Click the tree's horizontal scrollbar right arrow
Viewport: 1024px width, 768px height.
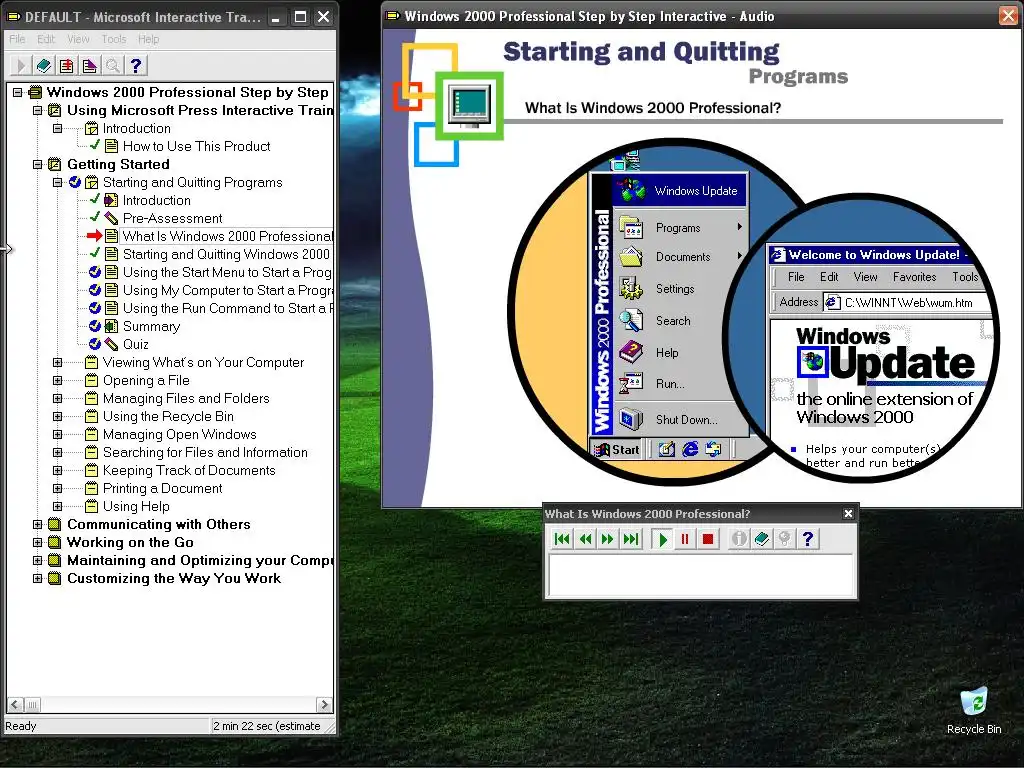coord(324,705)
